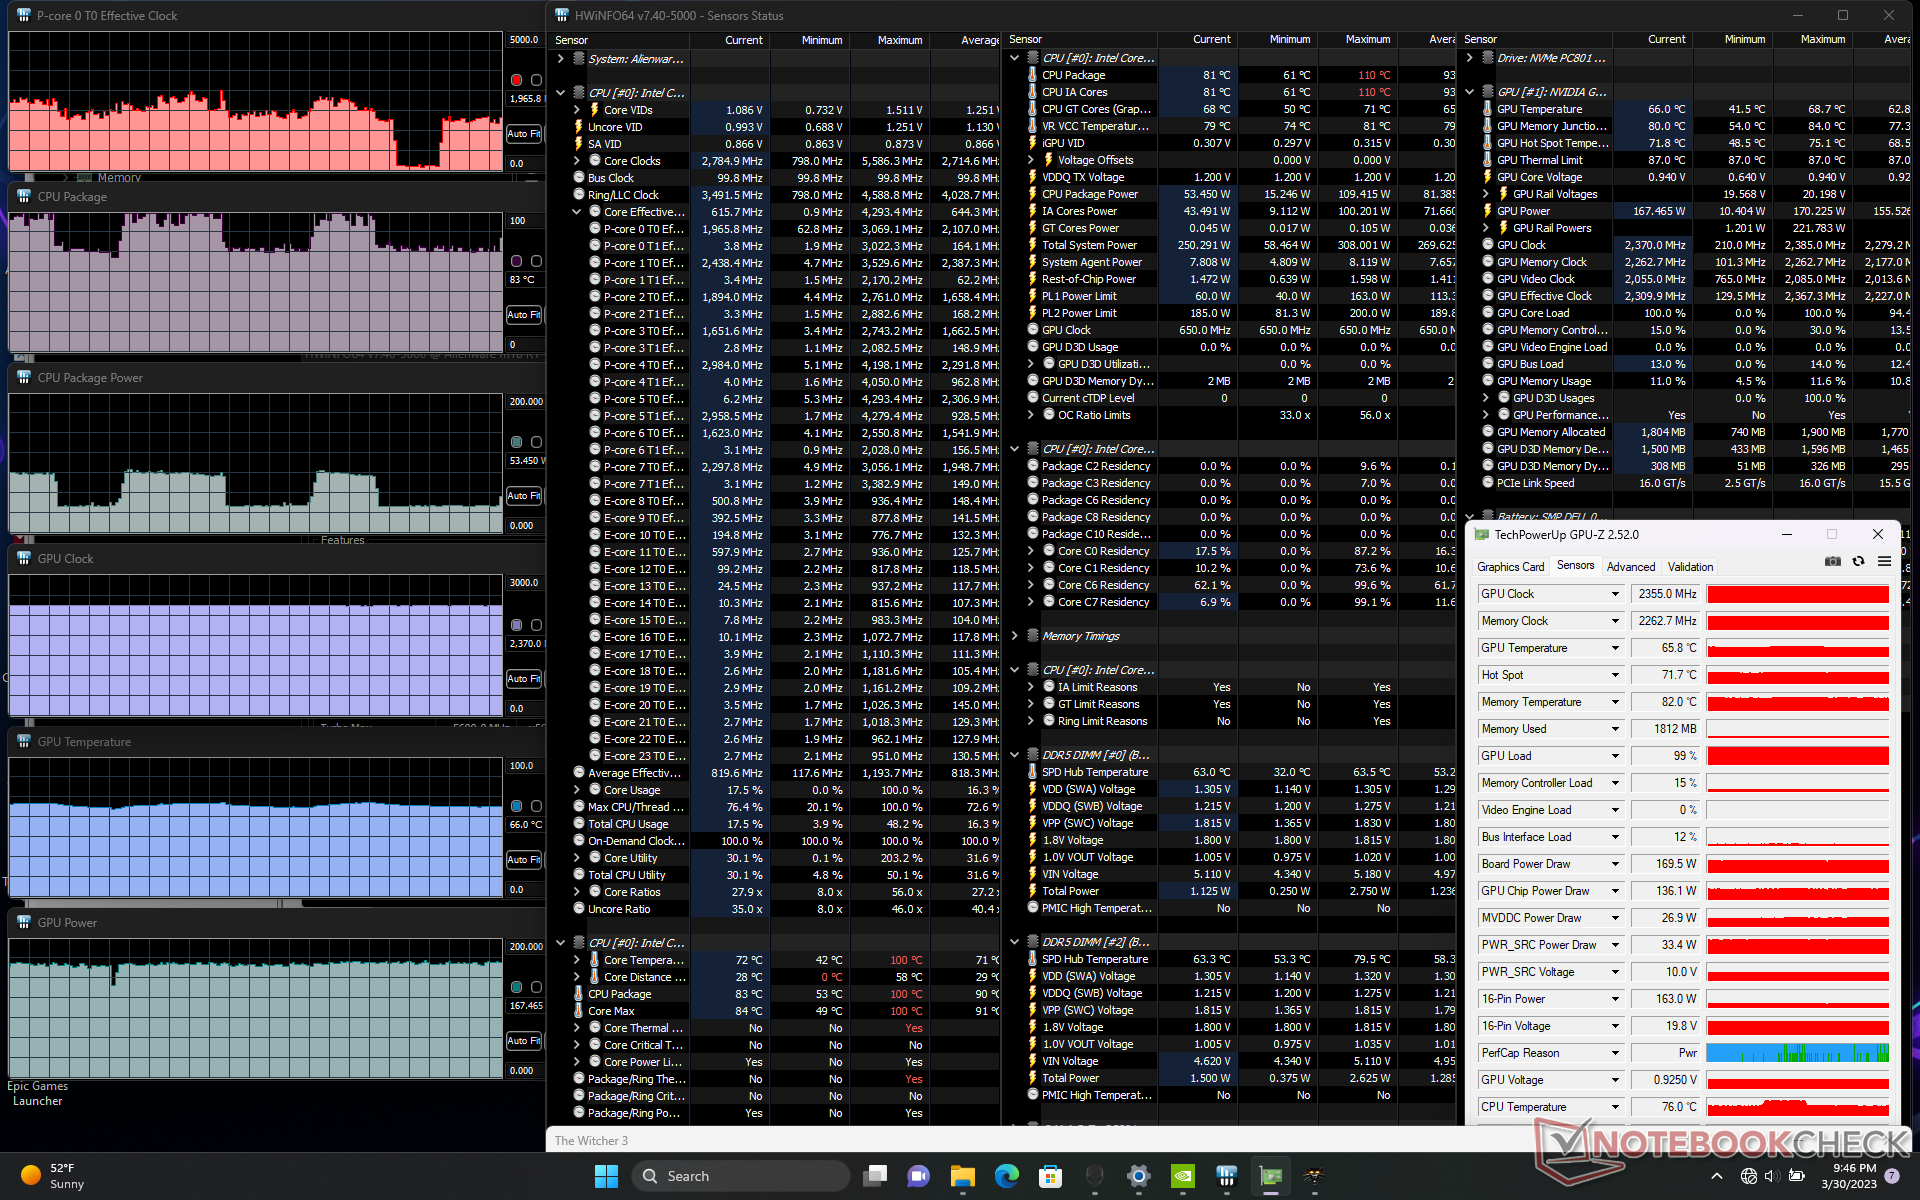The image size is (1920, 1200).
Task: Click the GPU Temperature graph window icon
Action: 24,741
